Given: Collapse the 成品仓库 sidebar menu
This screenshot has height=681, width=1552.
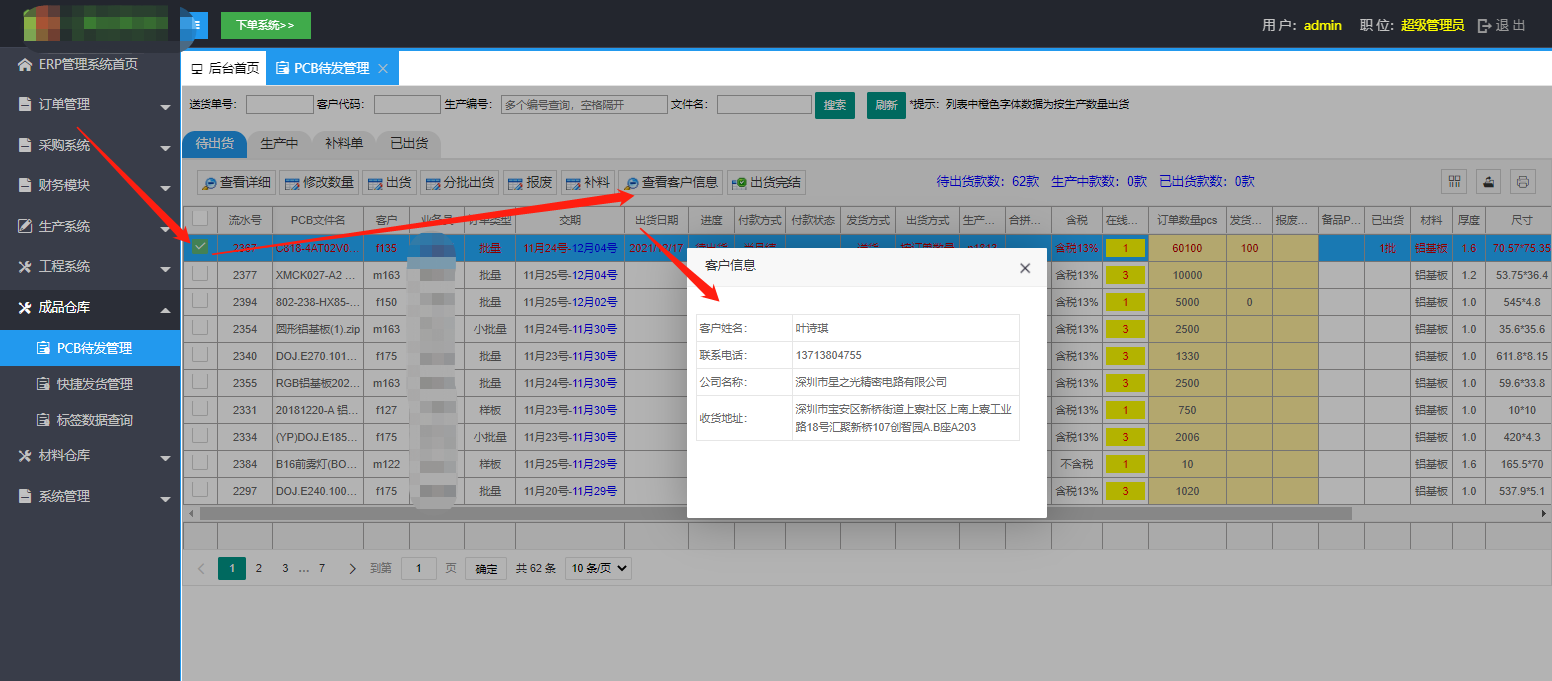Looking at the screenshot, I should click(x=90, y=308).
